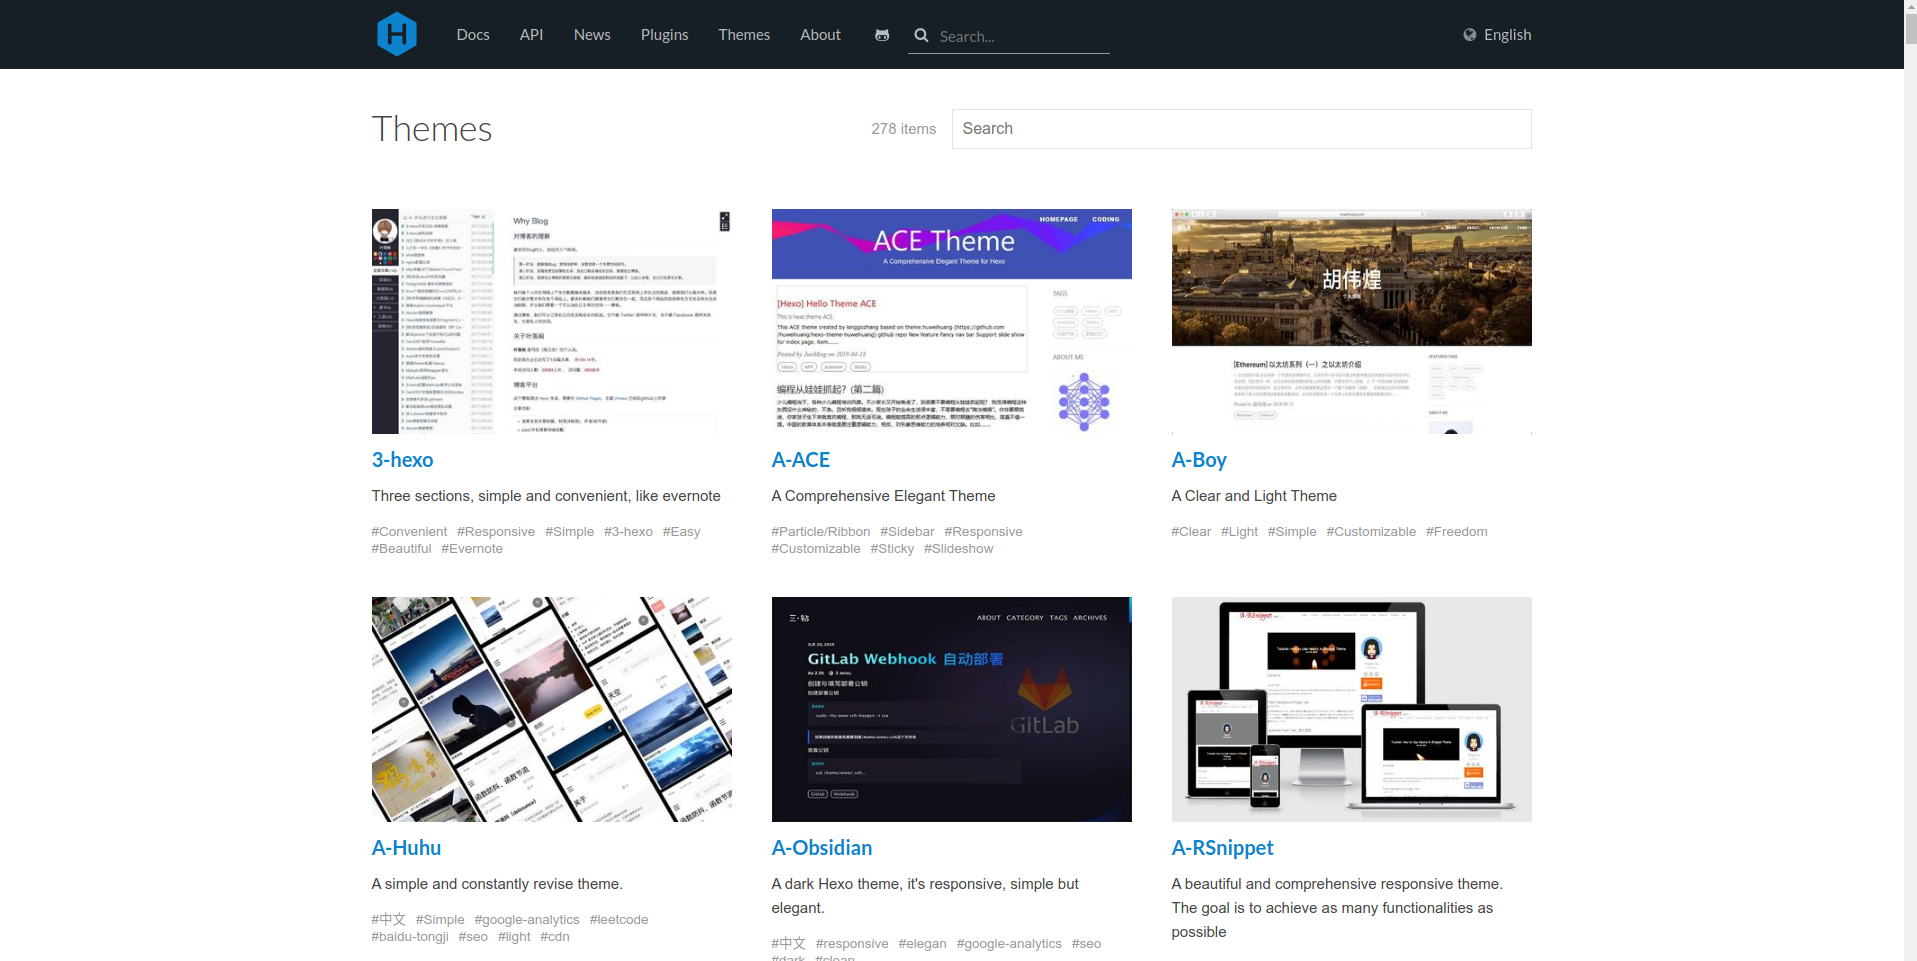Go to the Plugins page
Image resolution: width=1917 pixels, height=961 pixels.
click(x=664, y=35)
